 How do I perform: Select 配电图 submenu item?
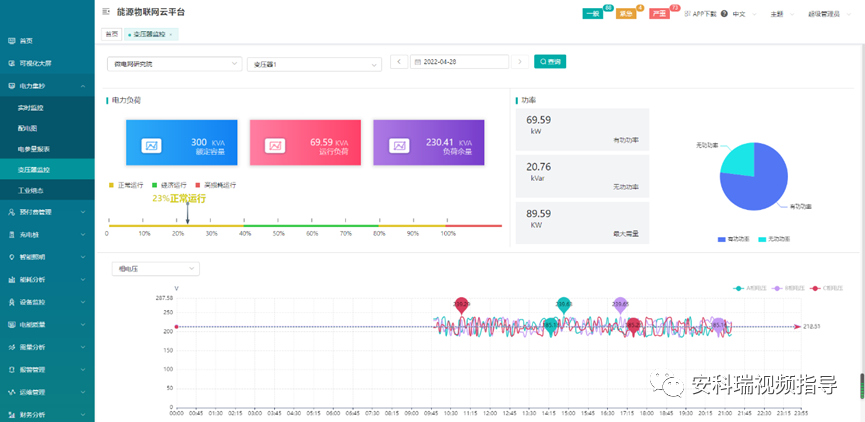pos(47,129)
